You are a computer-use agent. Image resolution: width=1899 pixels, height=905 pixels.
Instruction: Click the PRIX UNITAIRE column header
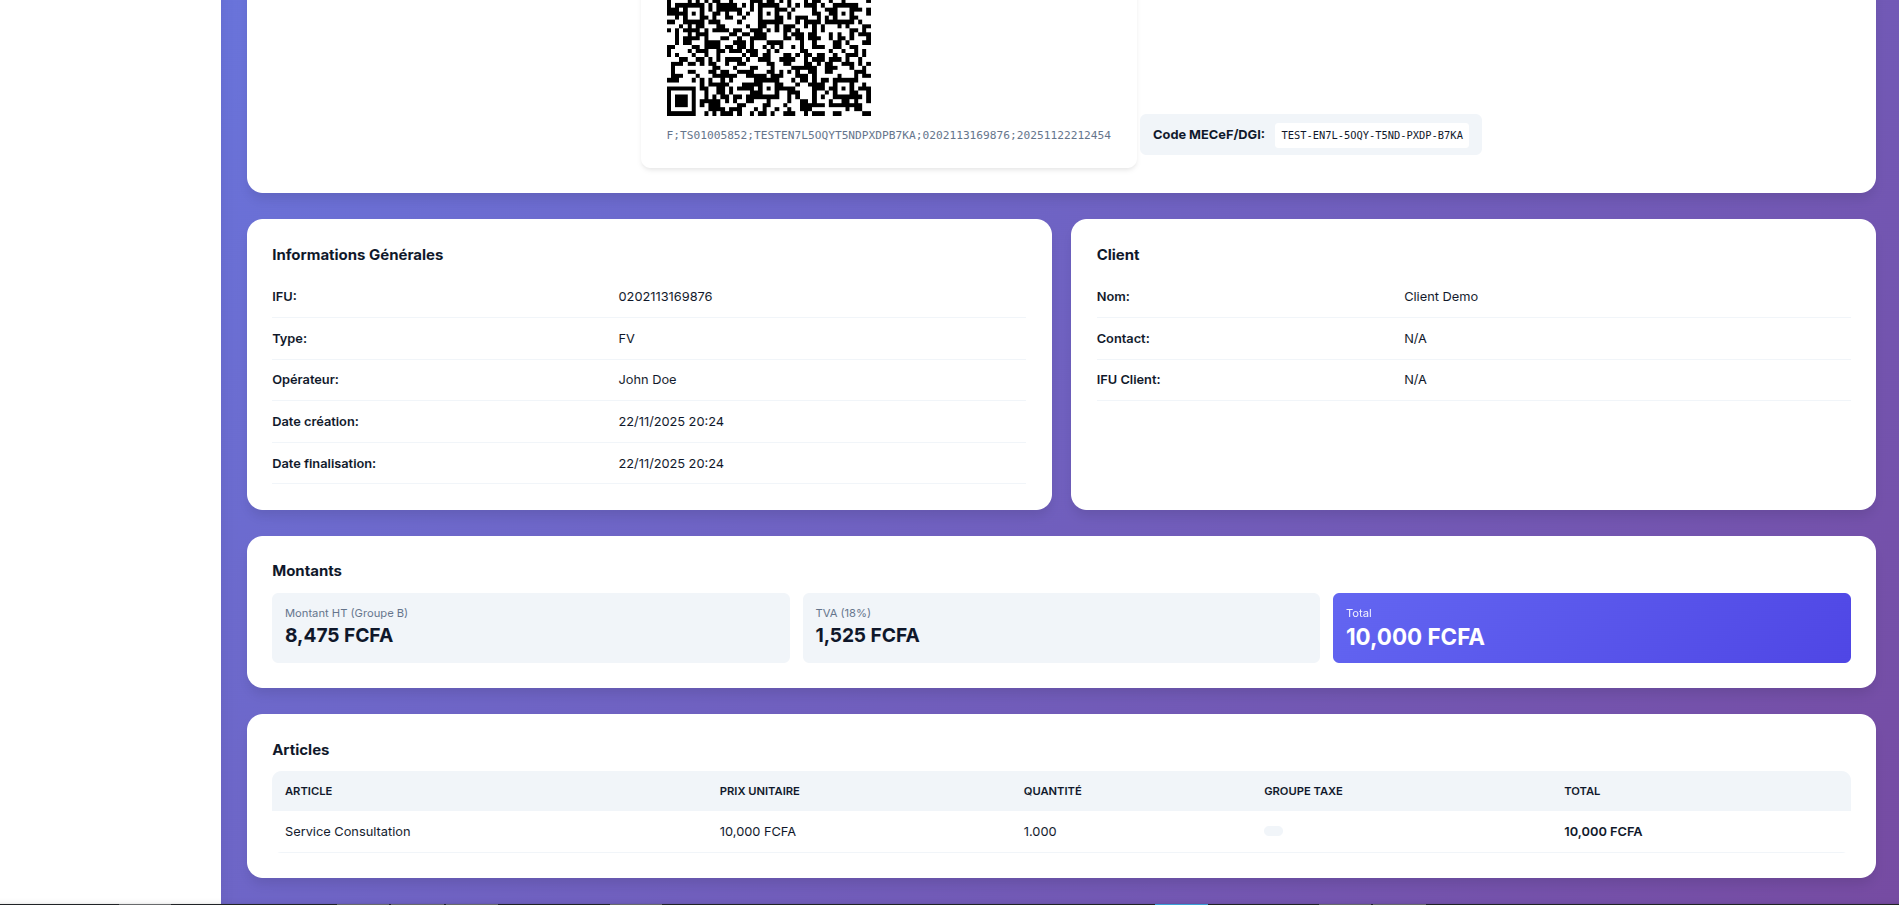759,791
